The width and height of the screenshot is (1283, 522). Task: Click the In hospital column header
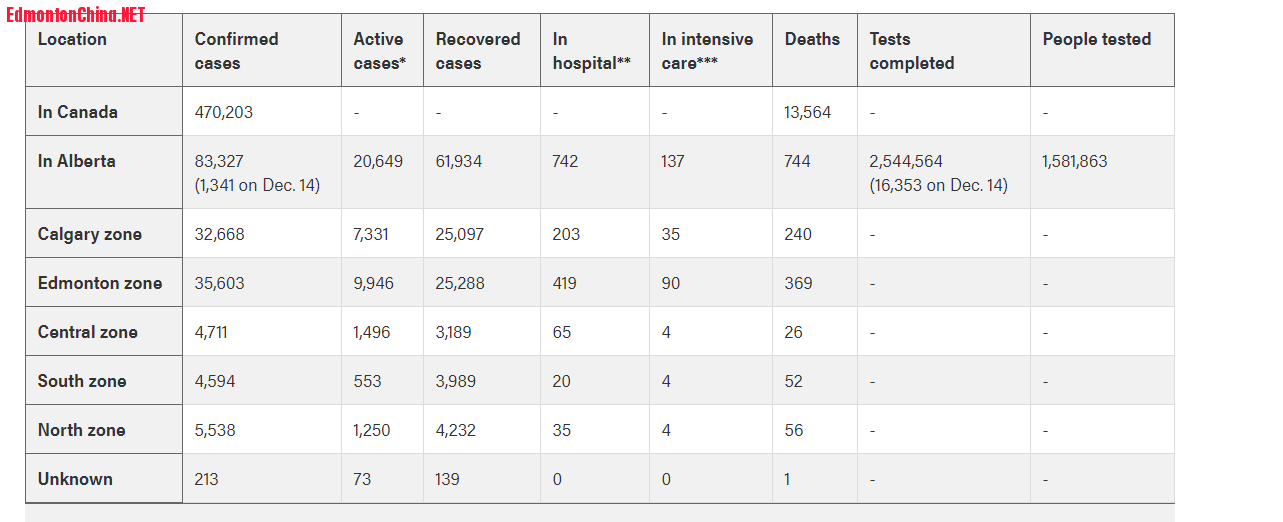pos(591,51)
